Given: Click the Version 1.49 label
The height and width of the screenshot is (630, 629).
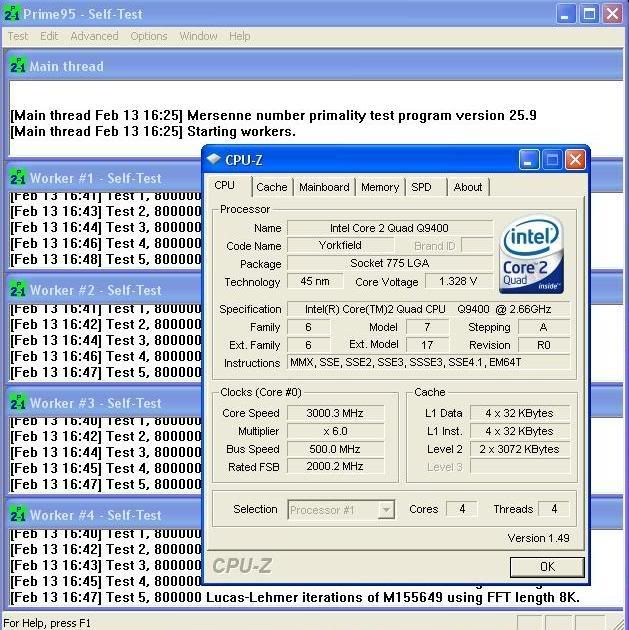Looking at the screenshot, I should pos(539,538).
